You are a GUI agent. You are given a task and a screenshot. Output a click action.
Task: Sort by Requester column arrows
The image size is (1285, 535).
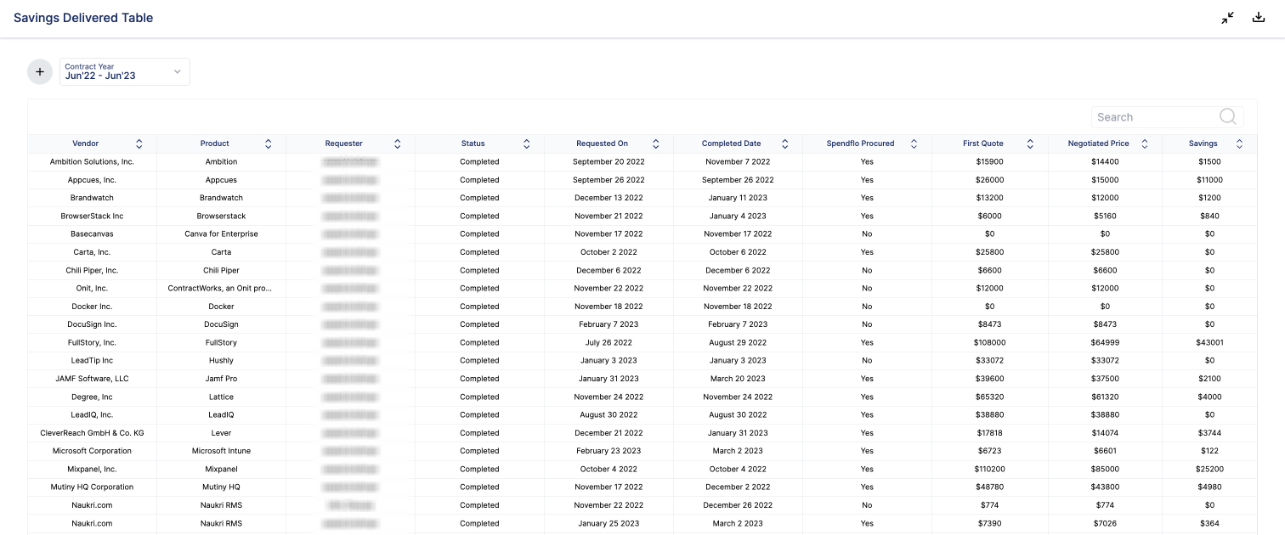[x=398, y=144]
